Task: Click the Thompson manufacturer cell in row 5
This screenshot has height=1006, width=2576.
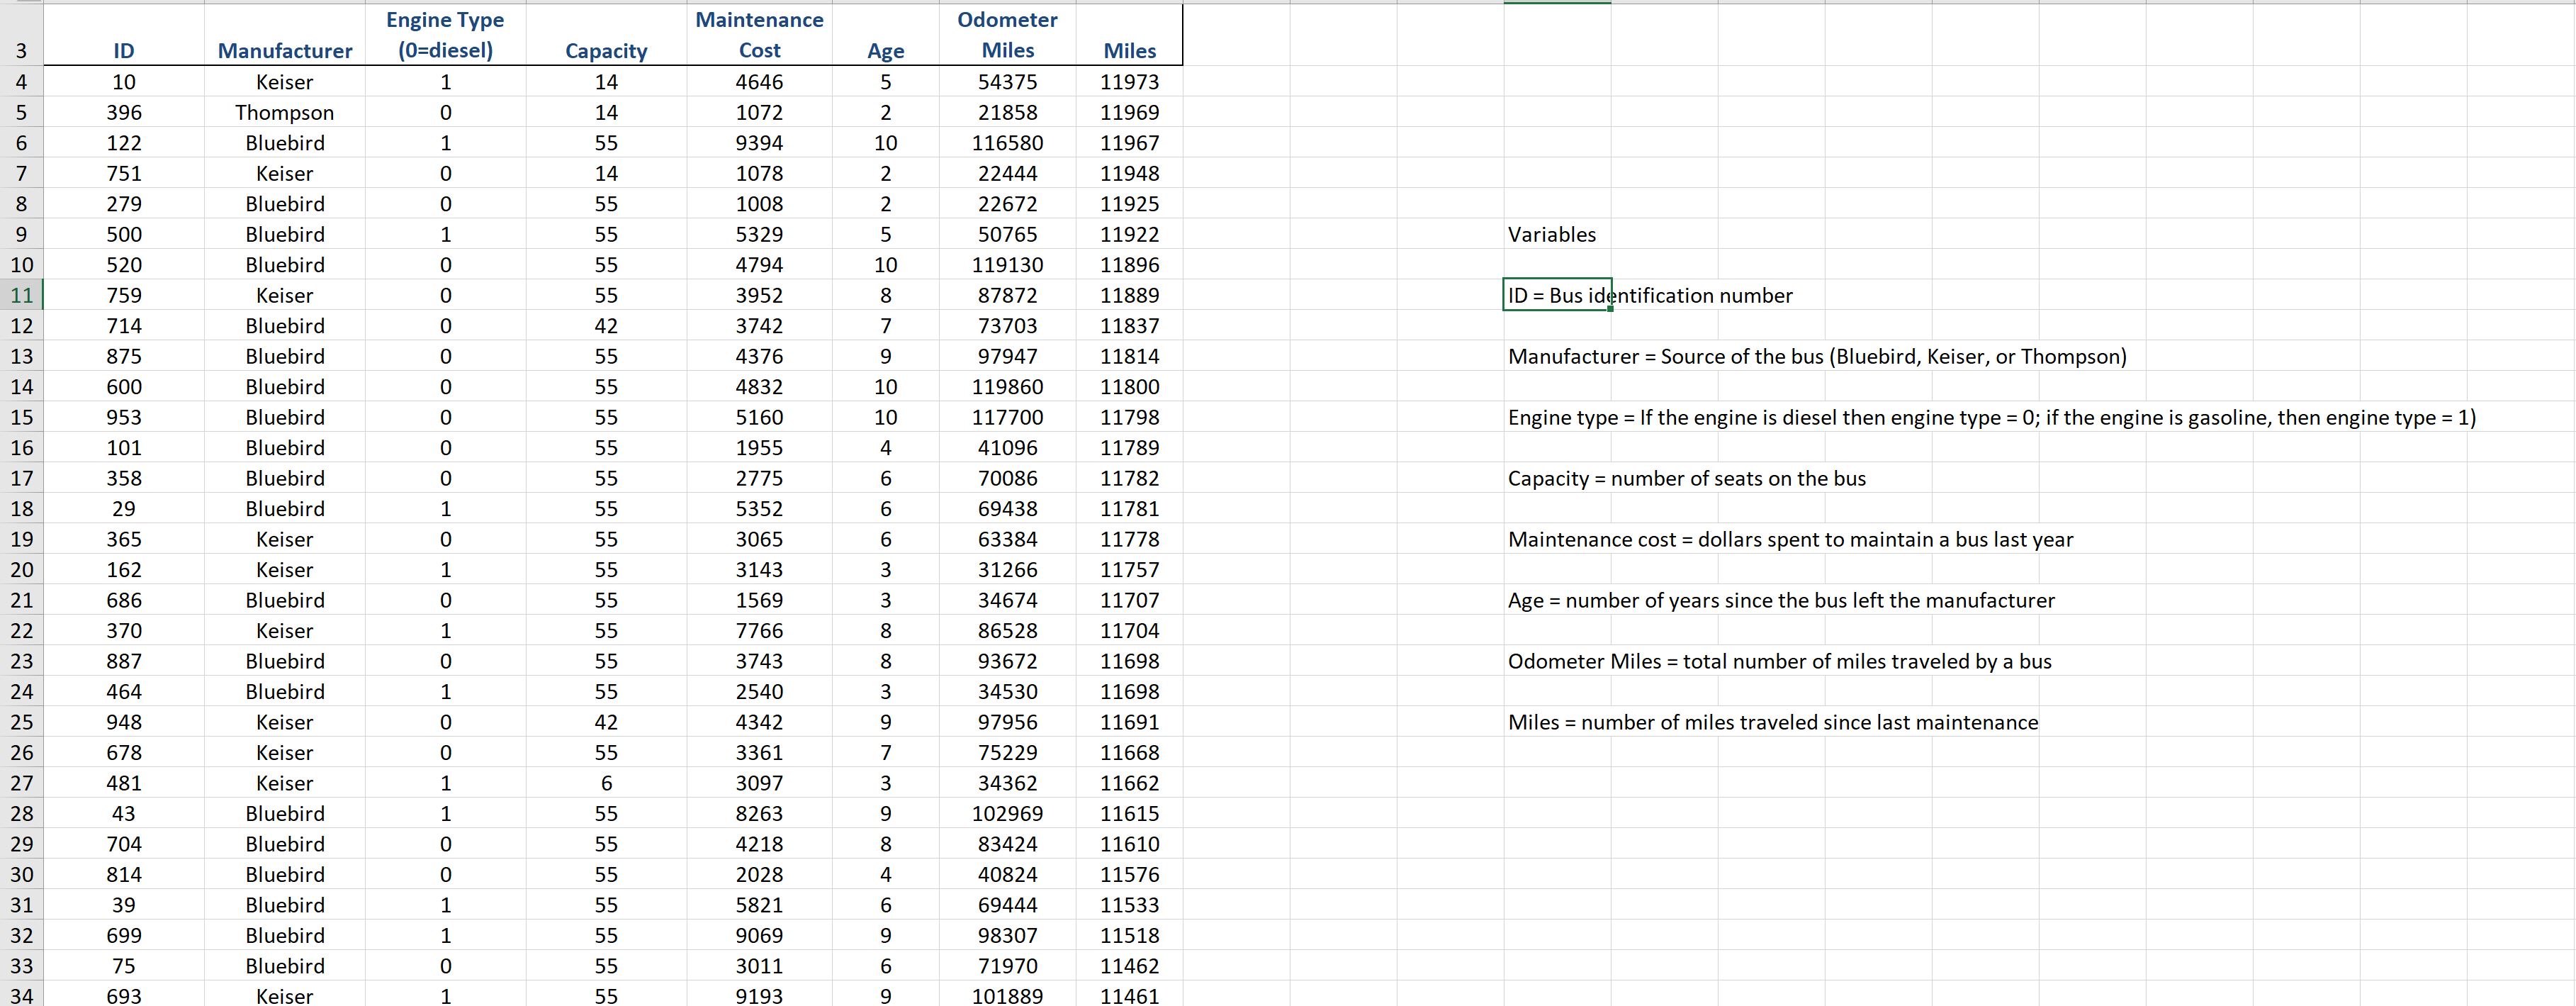Action: (284, 112)
